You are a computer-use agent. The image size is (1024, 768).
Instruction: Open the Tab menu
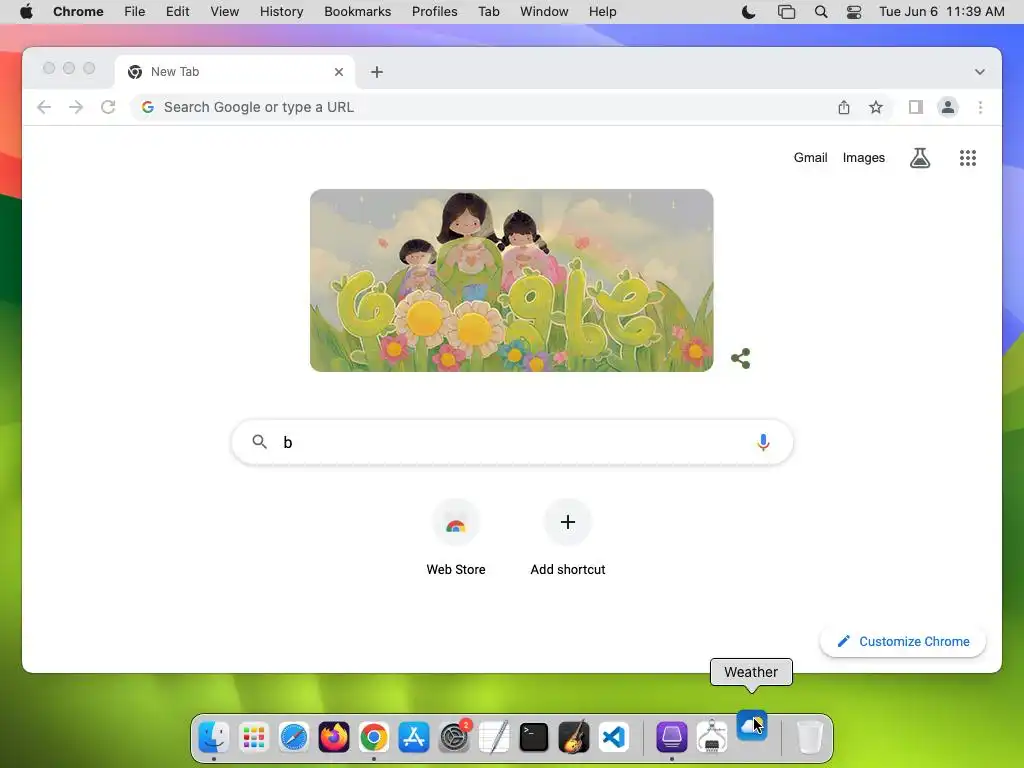coord(488,12)
